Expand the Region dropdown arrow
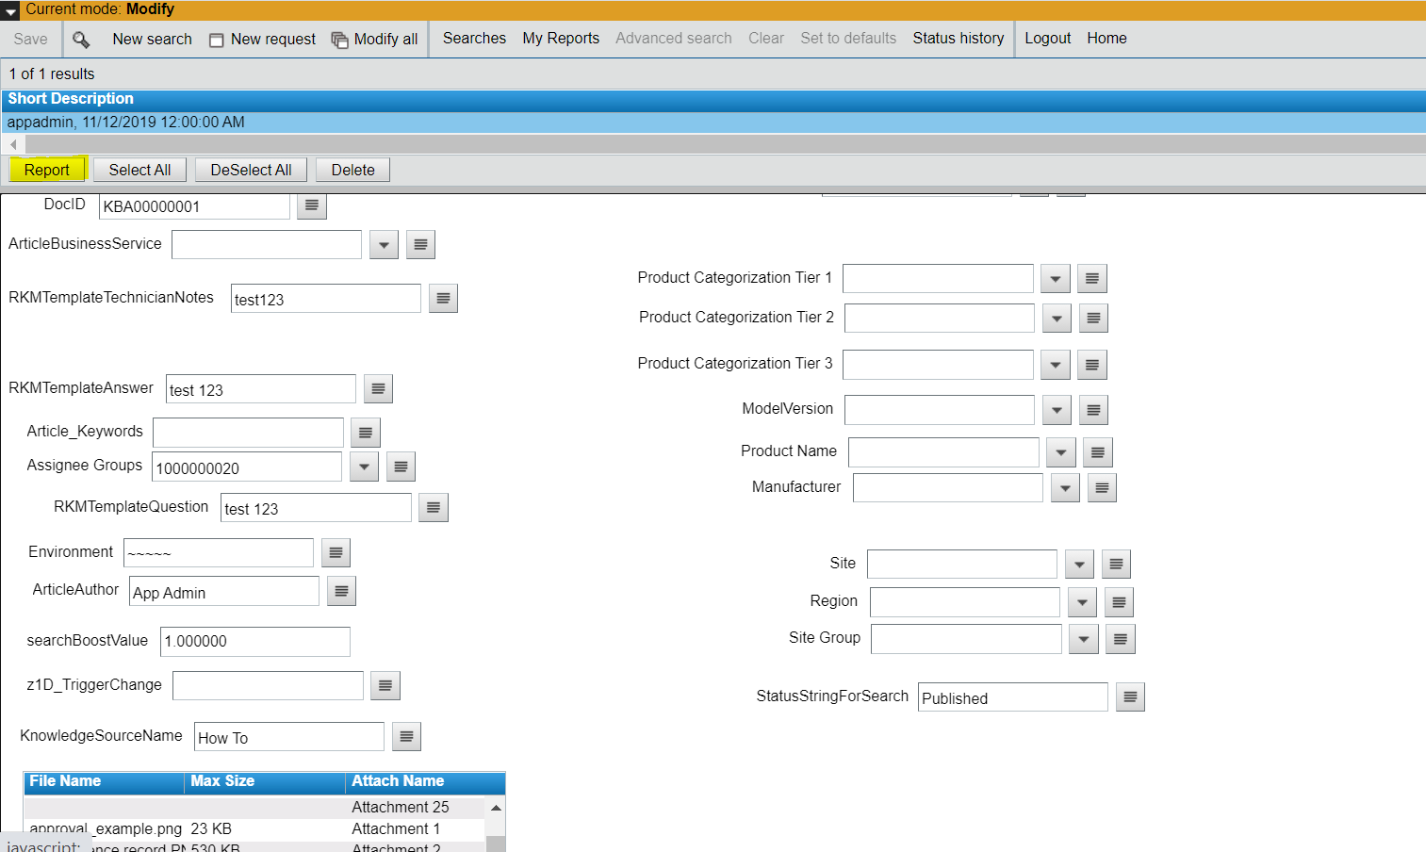Image resolution: width=1426 pixels, height=854 pixels. point(1082,602)
